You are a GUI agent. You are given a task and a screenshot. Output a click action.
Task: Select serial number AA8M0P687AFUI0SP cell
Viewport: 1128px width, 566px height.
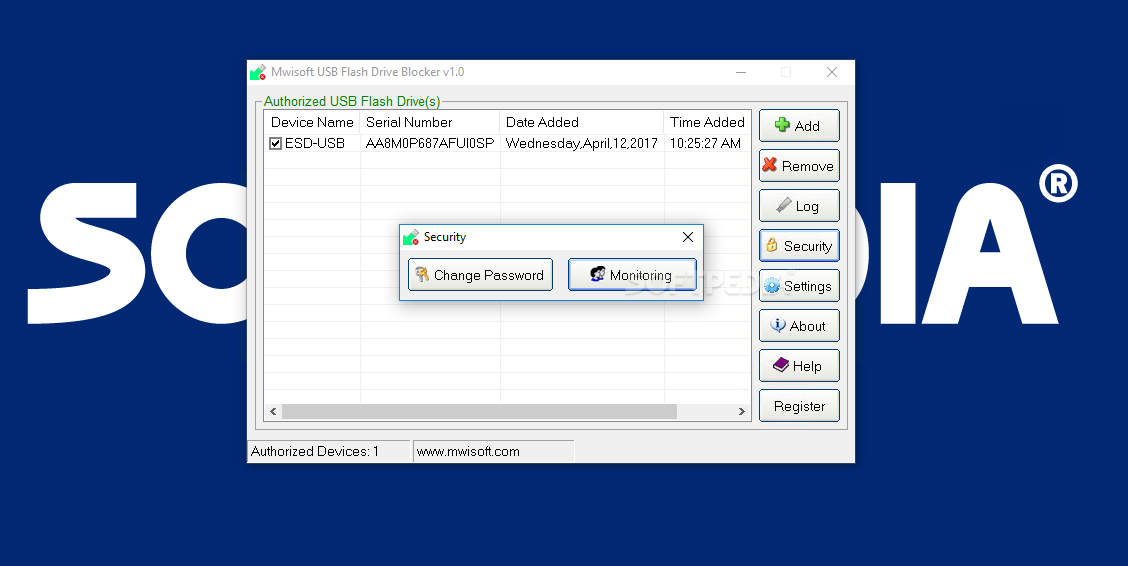coord(429,143)
